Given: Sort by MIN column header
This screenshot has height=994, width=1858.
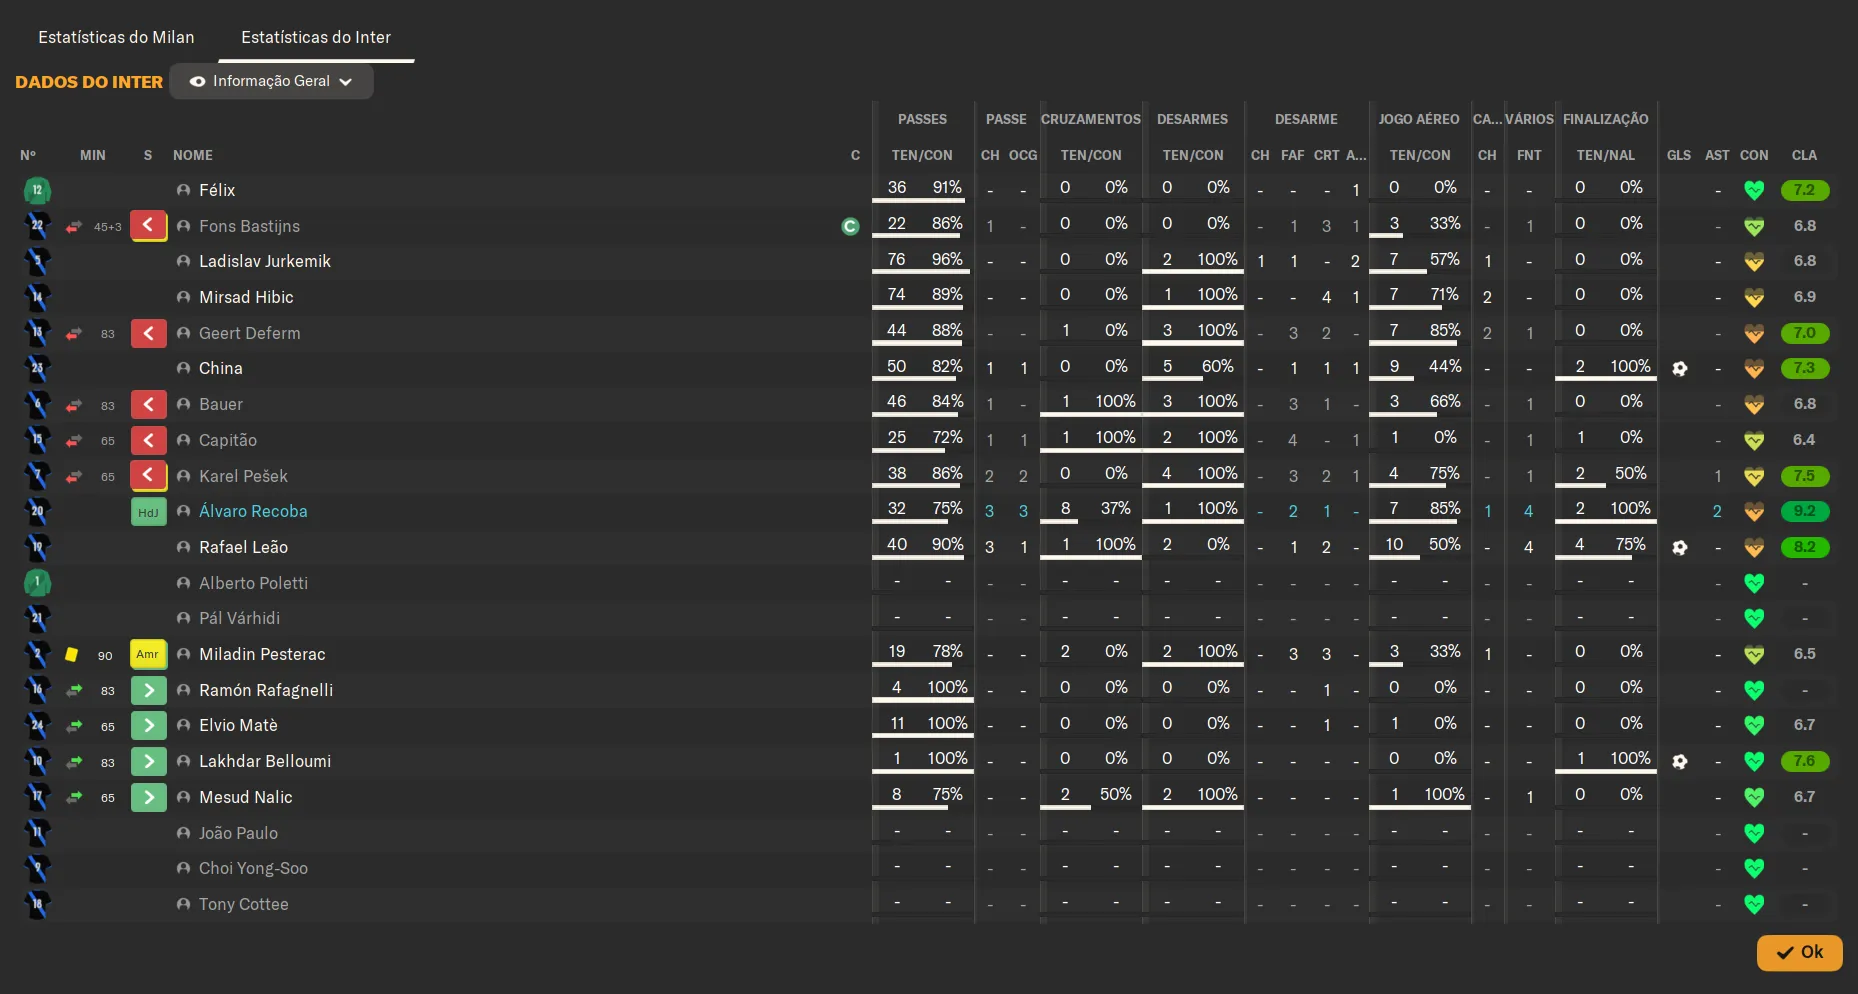Looking at the screenshot, I should coord(93,155).
